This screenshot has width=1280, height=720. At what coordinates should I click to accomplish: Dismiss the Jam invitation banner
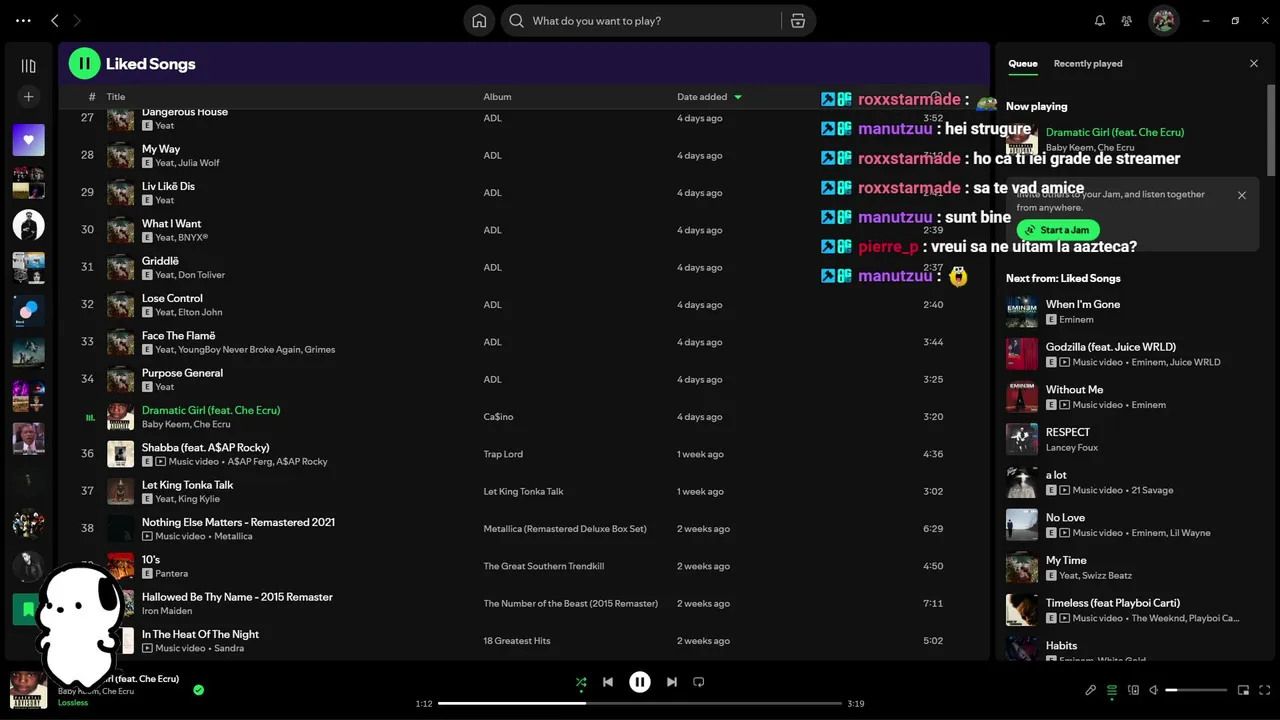[x=1242, y=195]
